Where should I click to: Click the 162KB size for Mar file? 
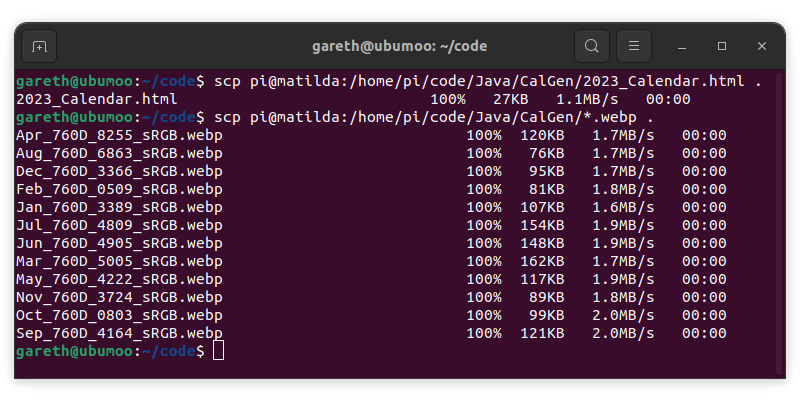(x=542, y=261)
